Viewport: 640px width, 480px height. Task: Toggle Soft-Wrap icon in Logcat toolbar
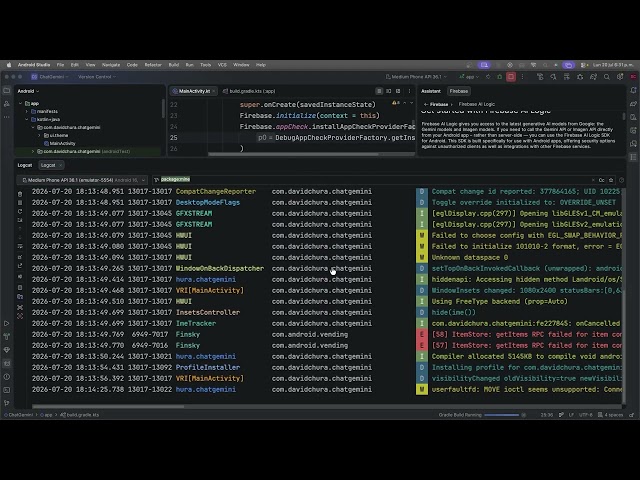20,247
